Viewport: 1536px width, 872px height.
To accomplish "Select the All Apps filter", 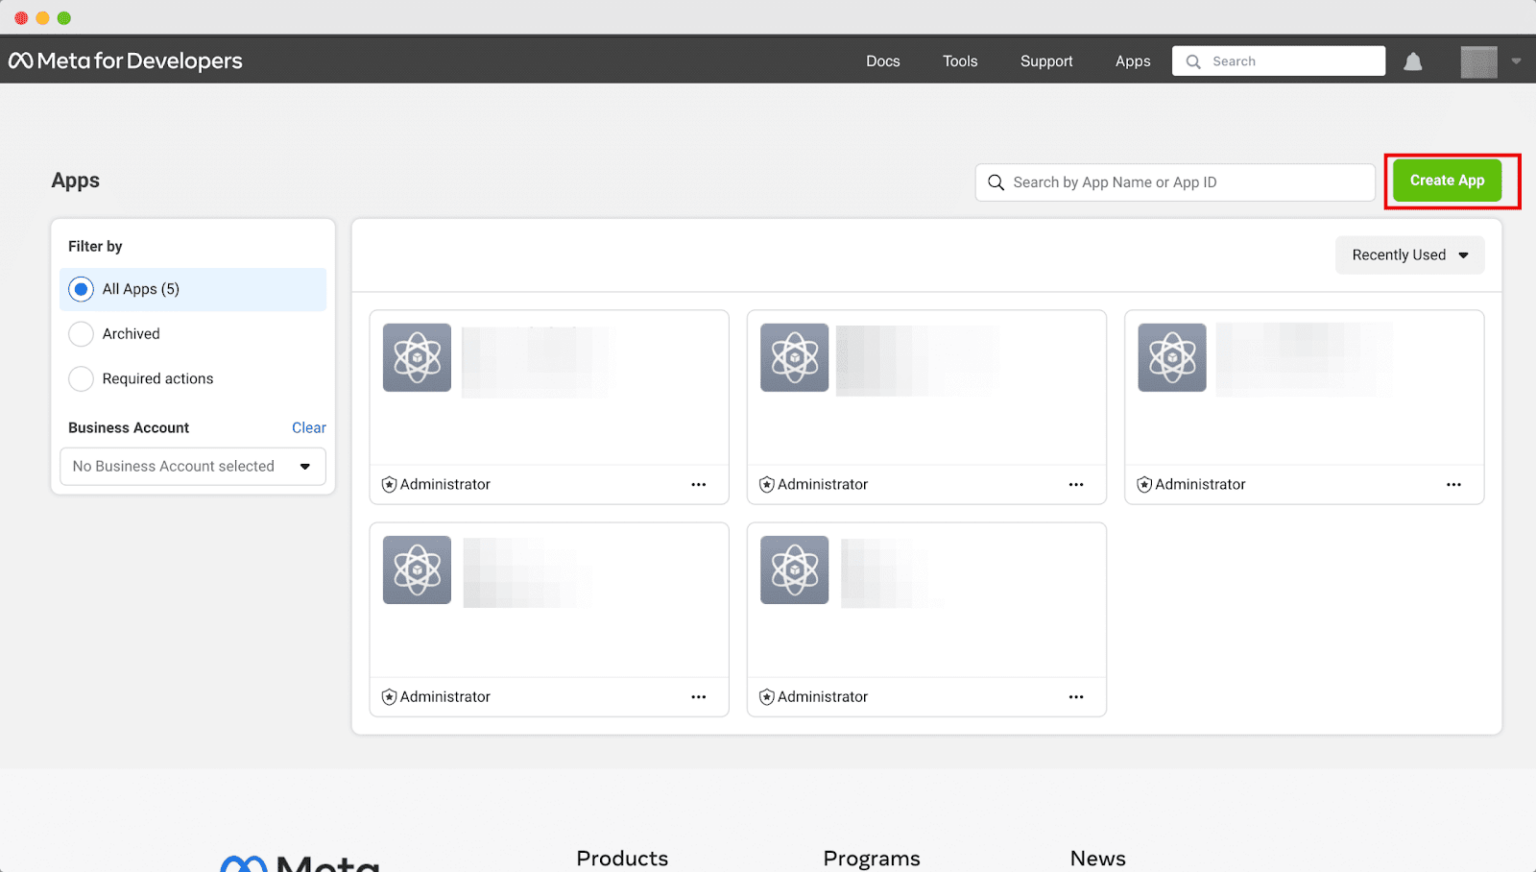I will click(80, 289).
